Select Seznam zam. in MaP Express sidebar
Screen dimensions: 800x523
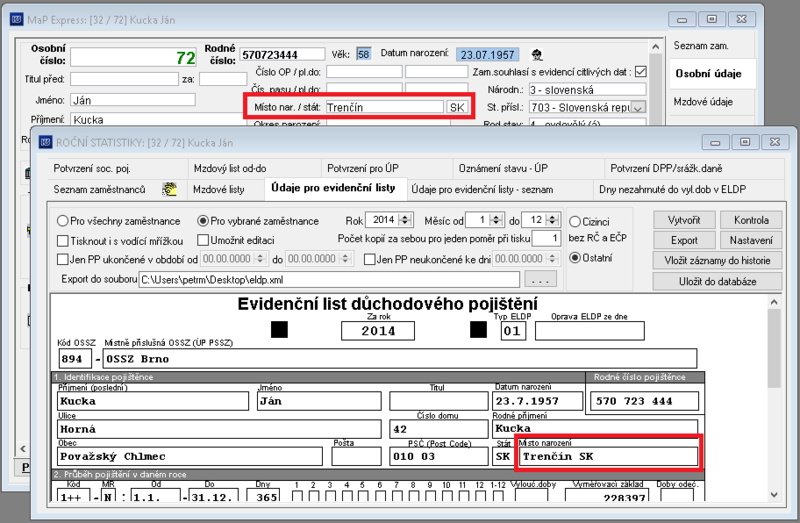pyautogui.click(x=712, y=46)
